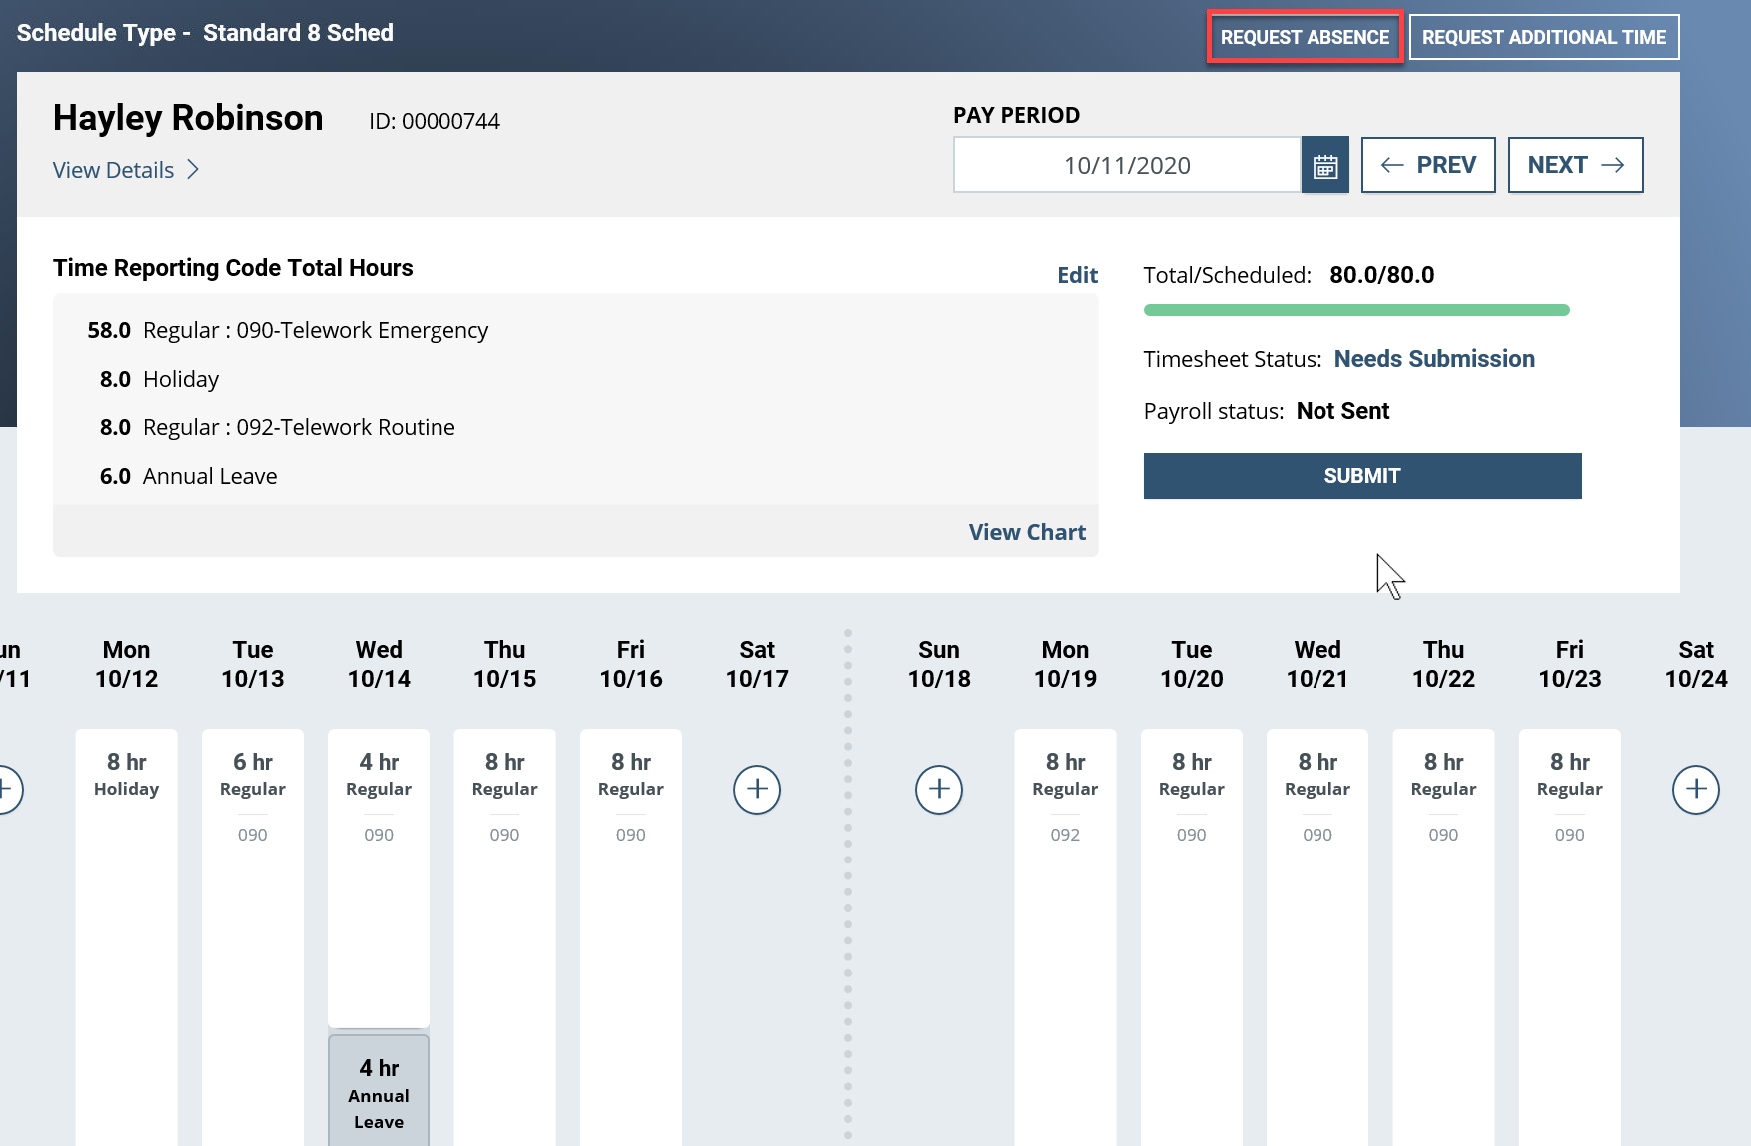Submit the timesheet
Screen dimensions: 1751x1146
(1361, 476)
